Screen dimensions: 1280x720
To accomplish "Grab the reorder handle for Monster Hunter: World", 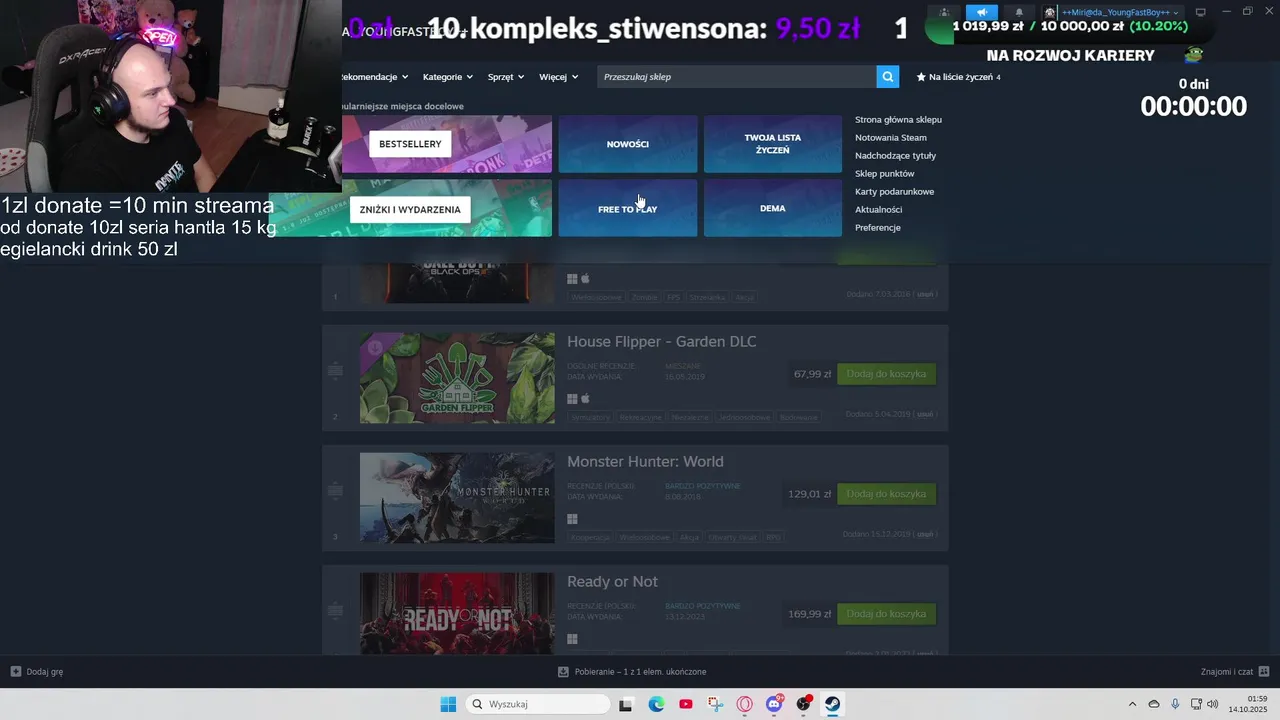I will 335,491.
